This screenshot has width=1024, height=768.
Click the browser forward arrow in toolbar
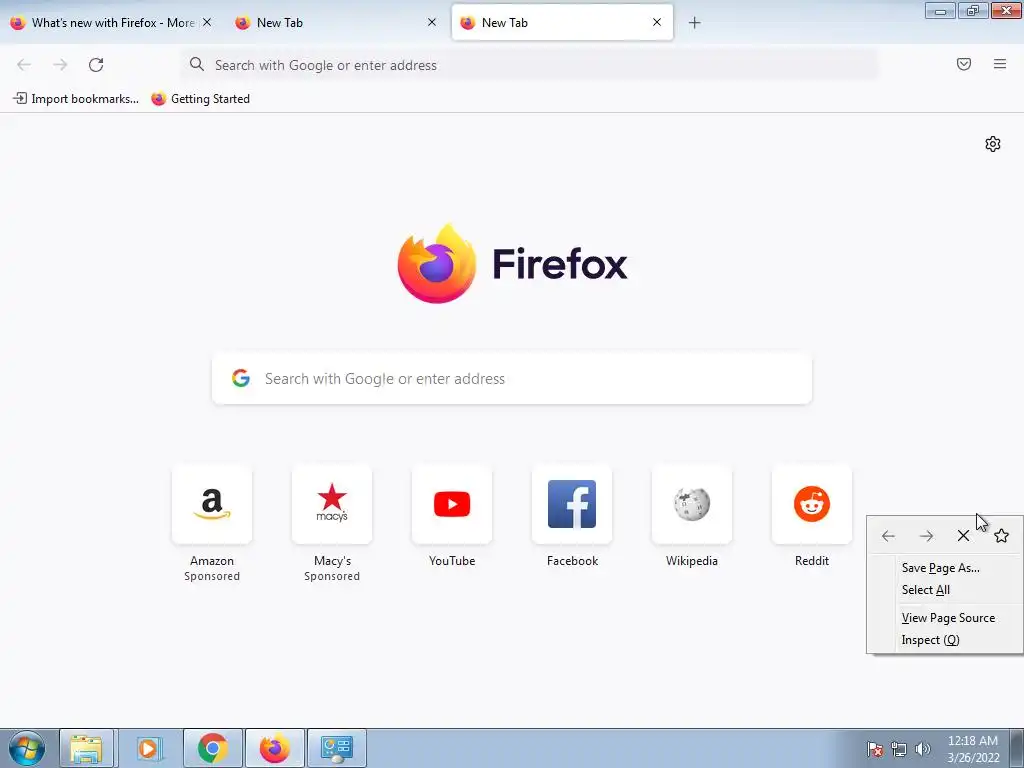click(60, 65)
